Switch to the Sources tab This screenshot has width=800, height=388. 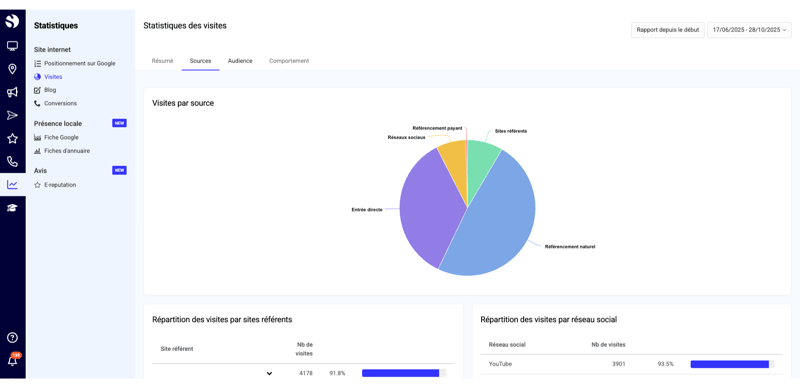coord(201,61)
